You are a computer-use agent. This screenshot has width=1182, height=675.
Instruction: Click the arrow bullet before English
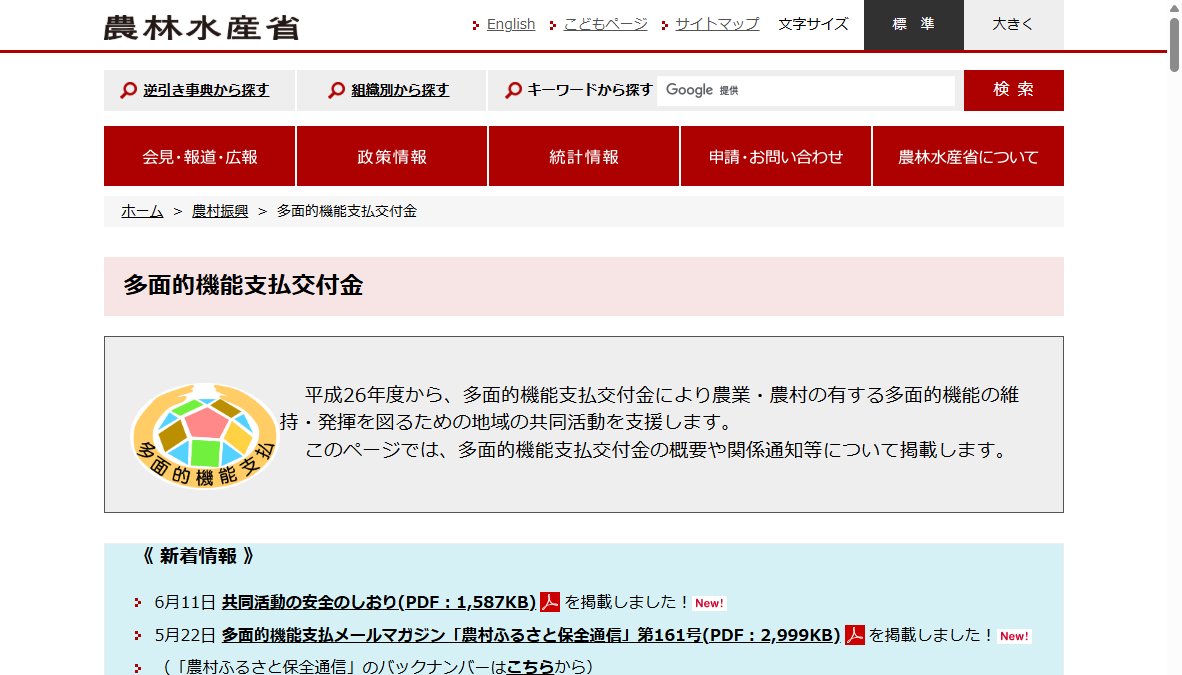476,26
